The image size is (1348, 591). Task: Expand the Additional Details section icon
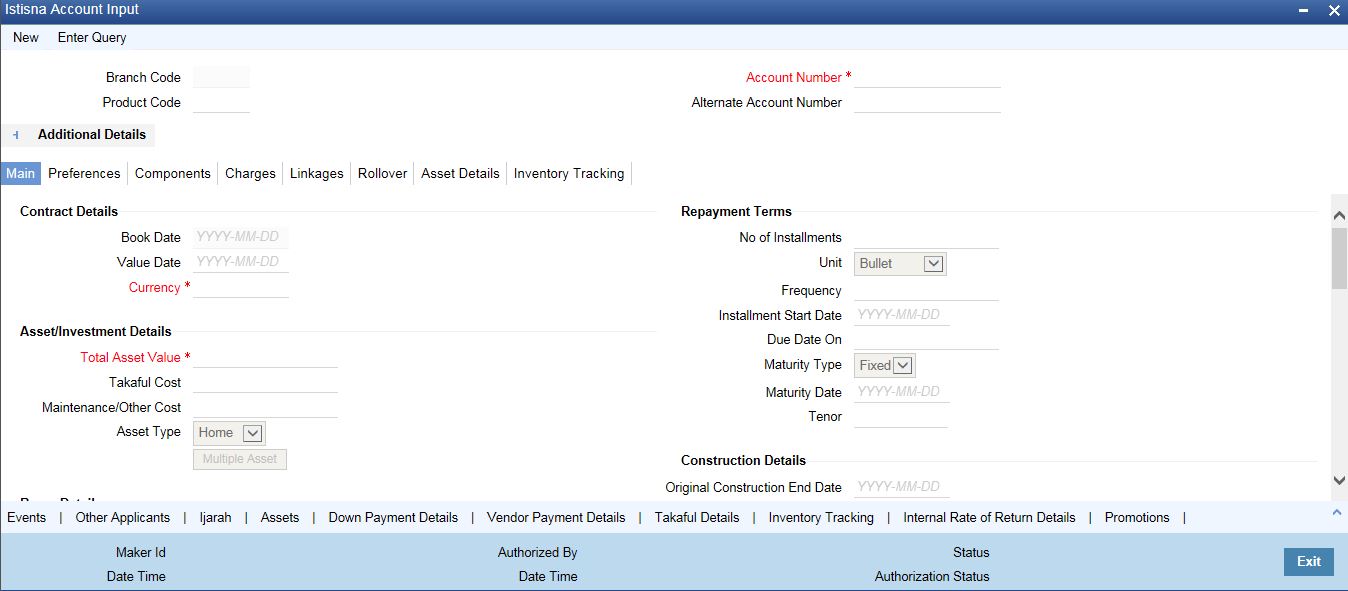click(16, 135)
